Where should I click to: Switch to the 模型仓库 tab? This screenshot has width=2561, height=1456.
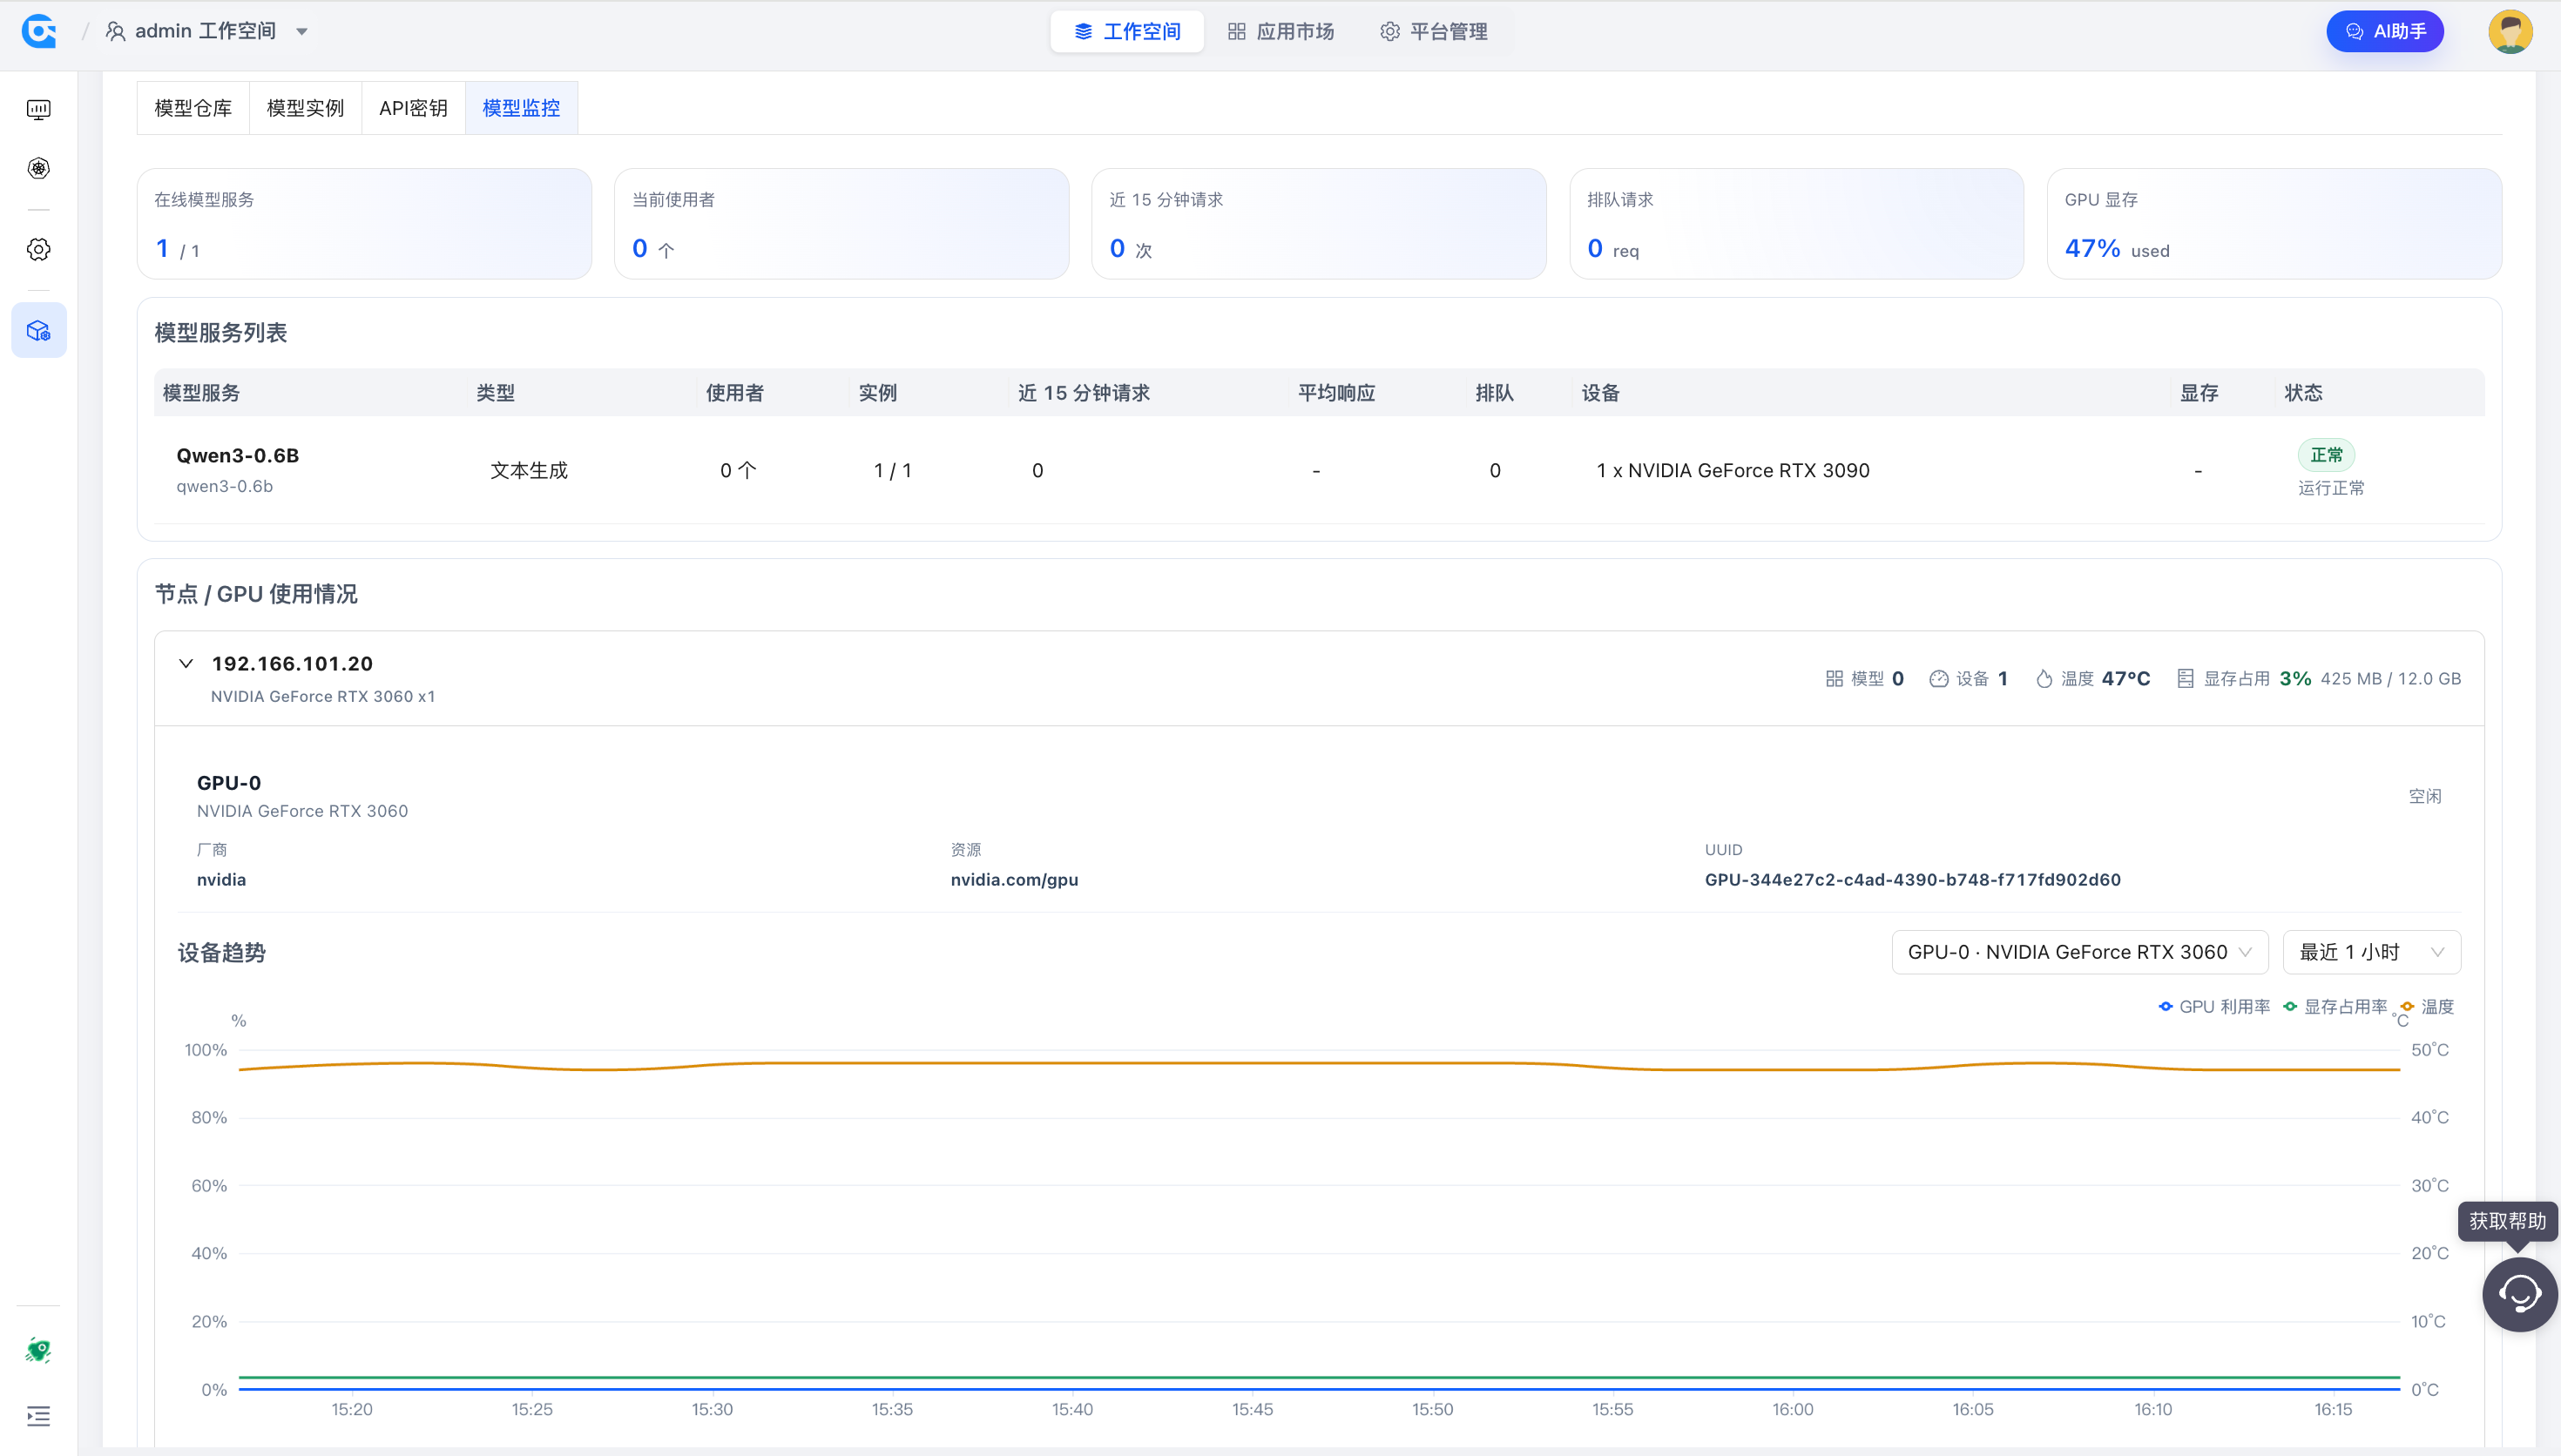(193, 108)
